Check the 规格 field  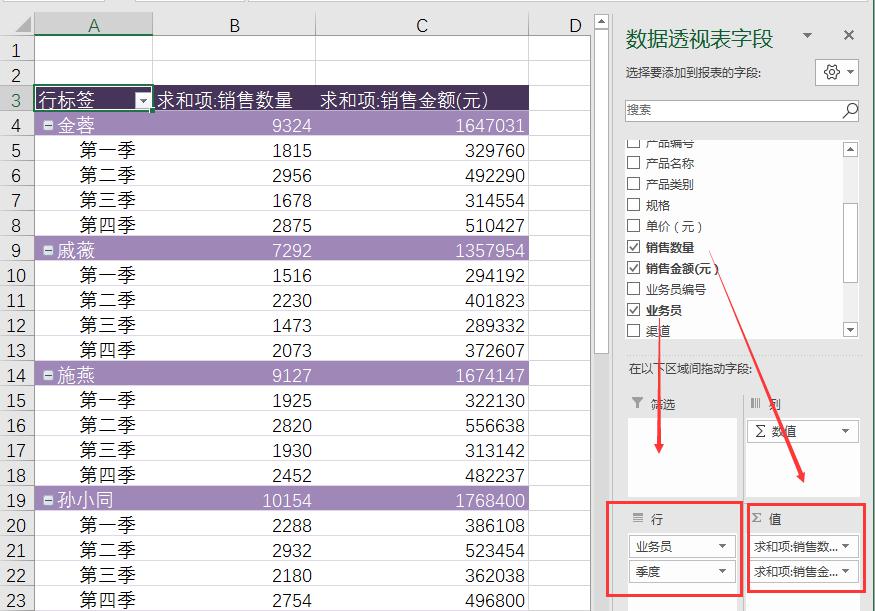point(633,205)
